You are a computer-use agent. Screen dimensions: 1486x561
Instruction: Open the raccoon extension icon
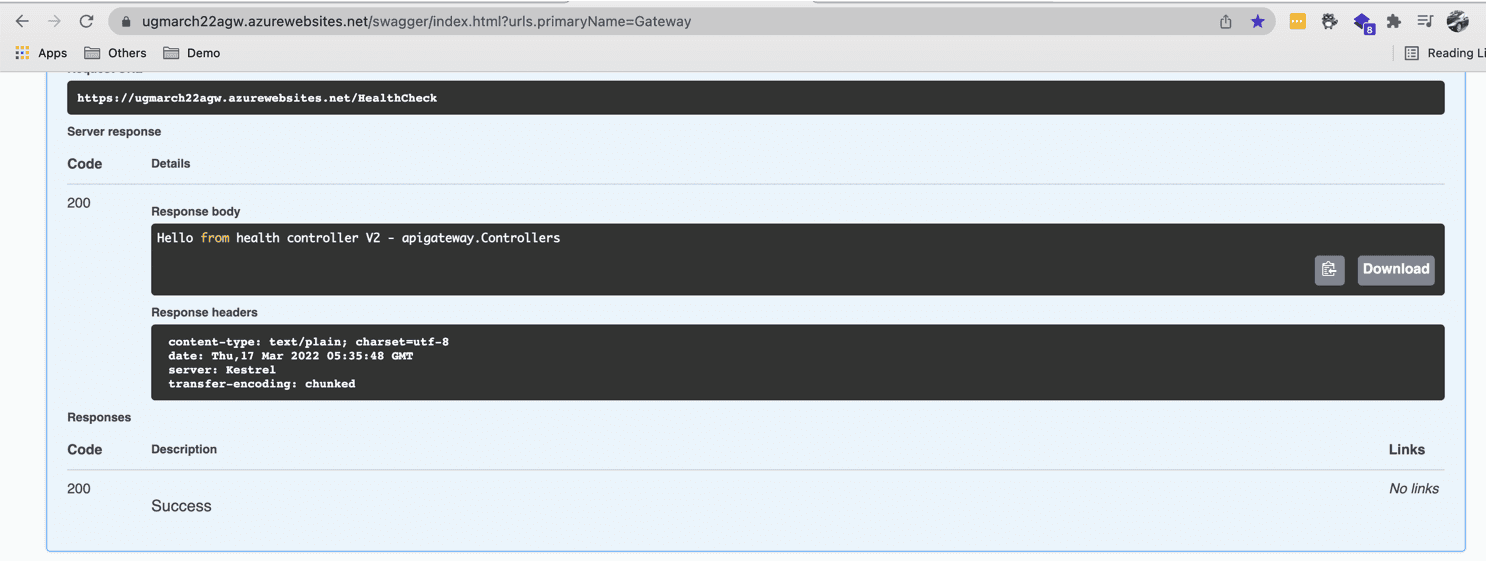tap(1329, 21)
